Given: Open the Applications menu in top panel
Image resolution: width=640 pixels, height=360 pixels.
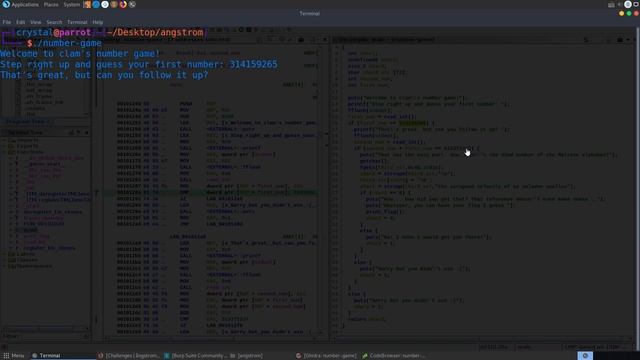Looking at the screenshot, I should pos(25,4).
